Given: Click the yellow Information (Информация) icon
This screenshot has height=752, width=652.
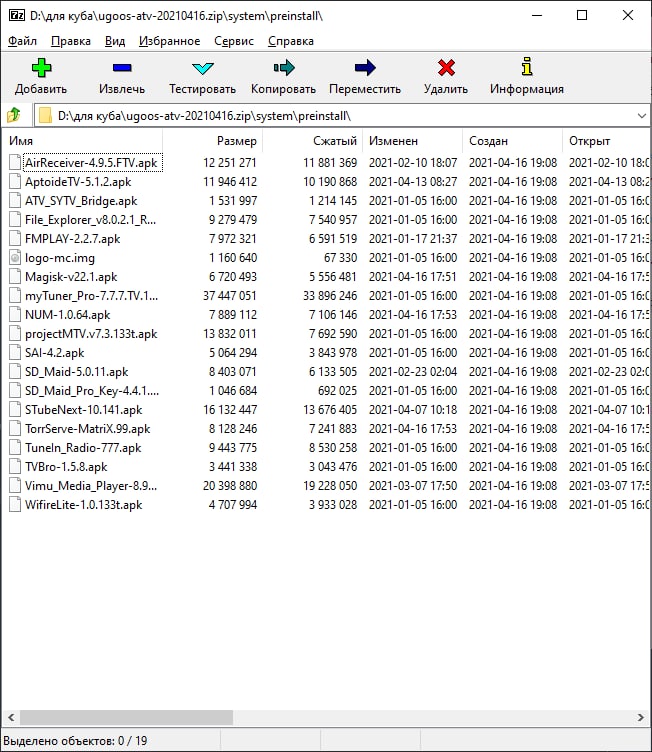Looking at the screenshot, I should tap(527, 67).
